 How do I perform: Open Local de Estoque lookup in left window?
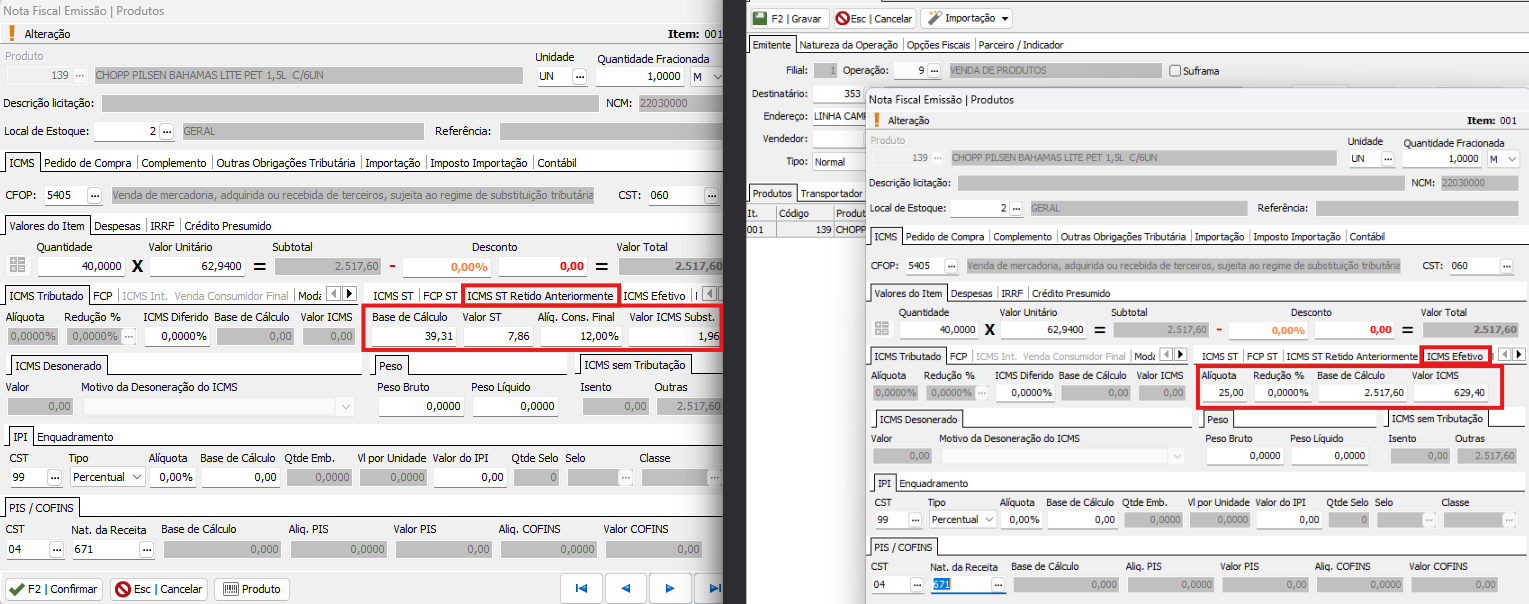166,131
